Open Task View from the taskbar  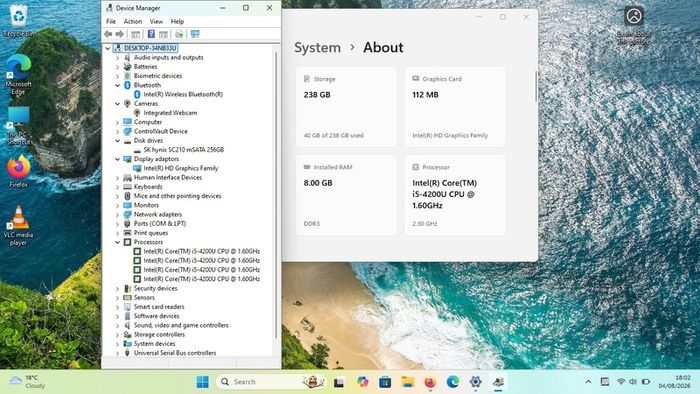[x=339, y=382]
